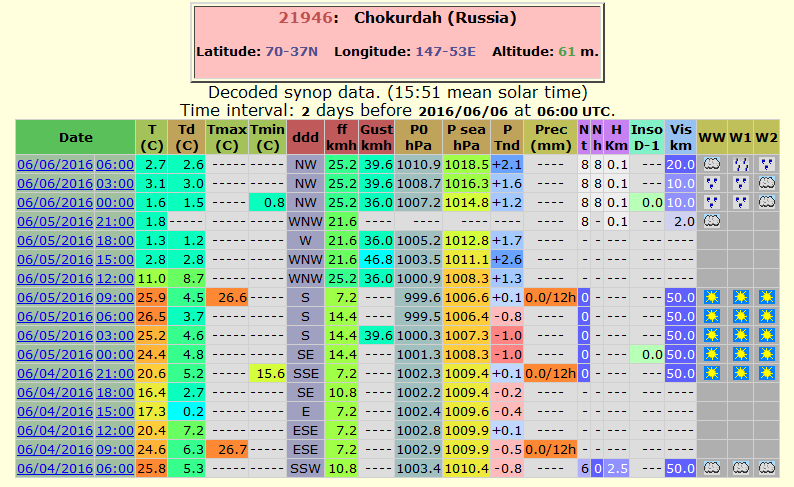Click the WW cloud icon for 06/06/2016 06:00
The image size is (794, 487).
(711, 164)
